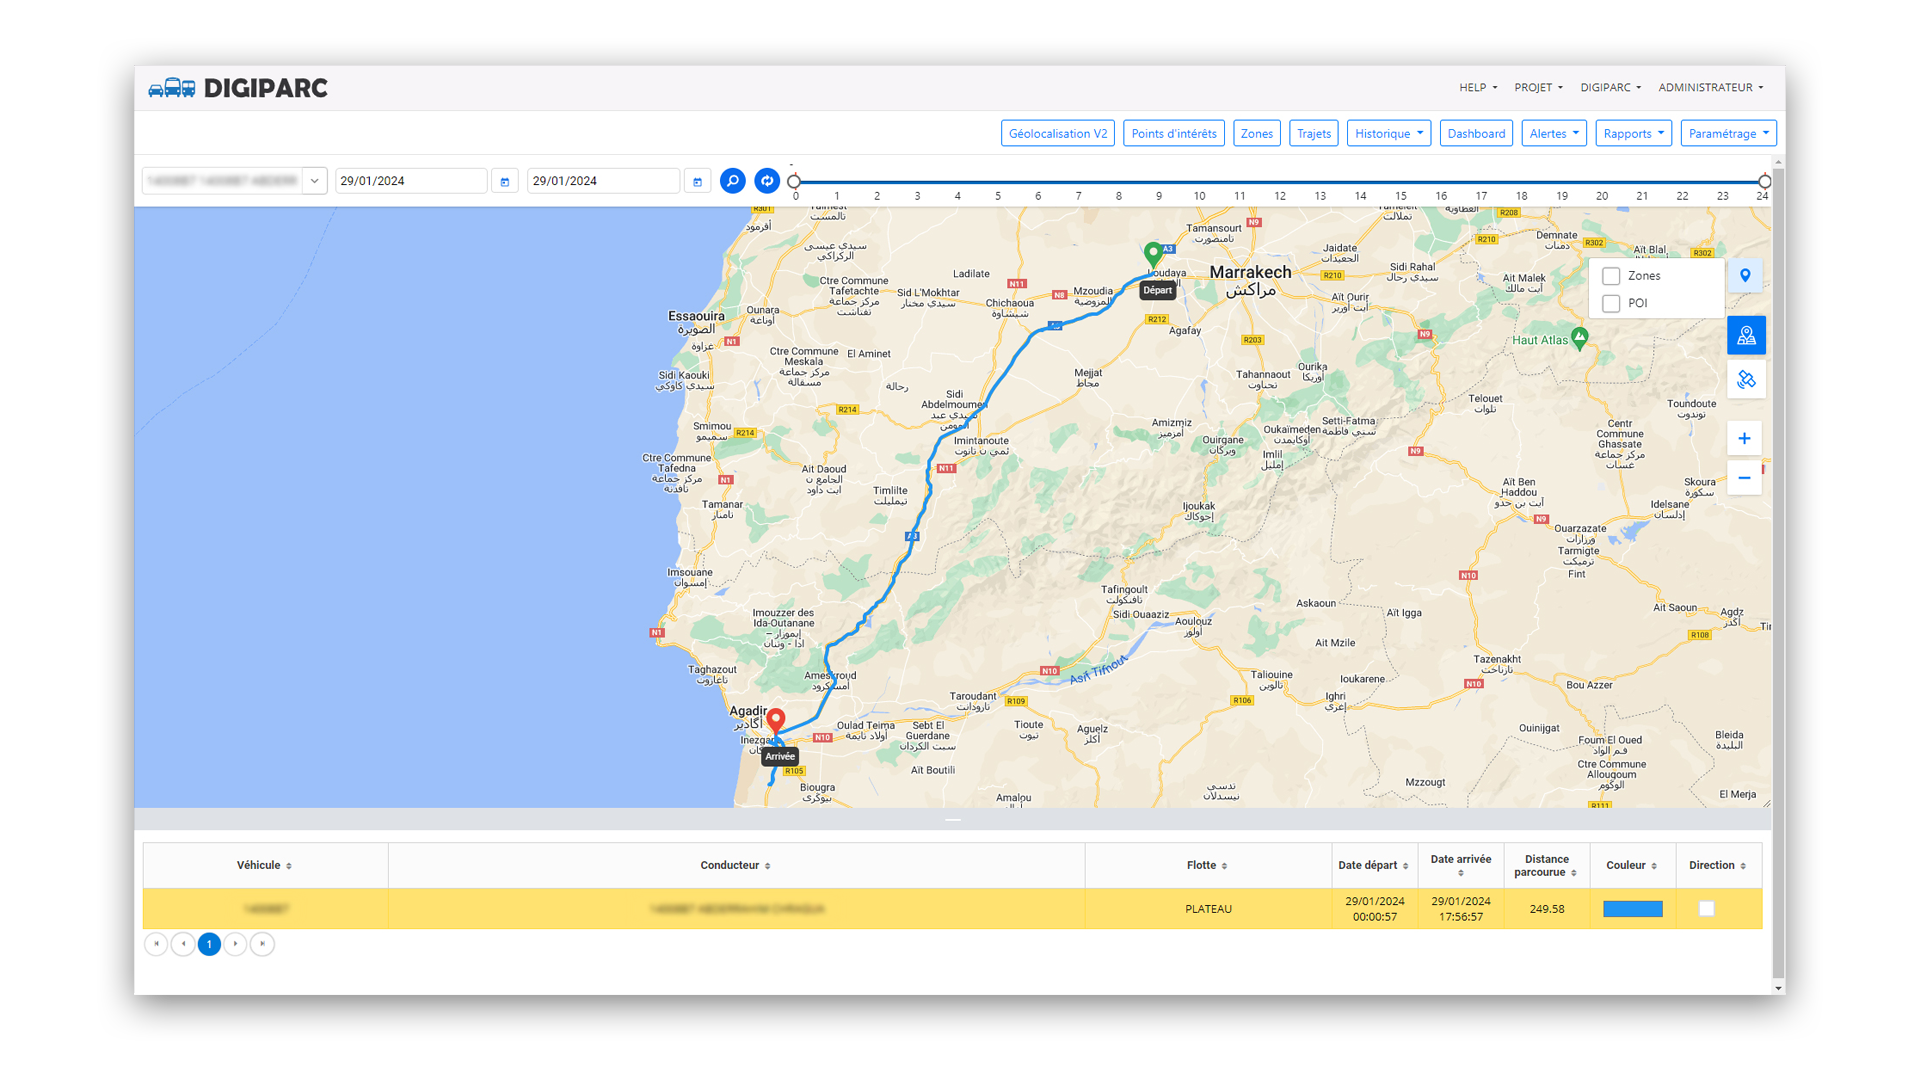1920x1080 pixels.
Task: Click the time slider end handle
Action: [1765, 181]
